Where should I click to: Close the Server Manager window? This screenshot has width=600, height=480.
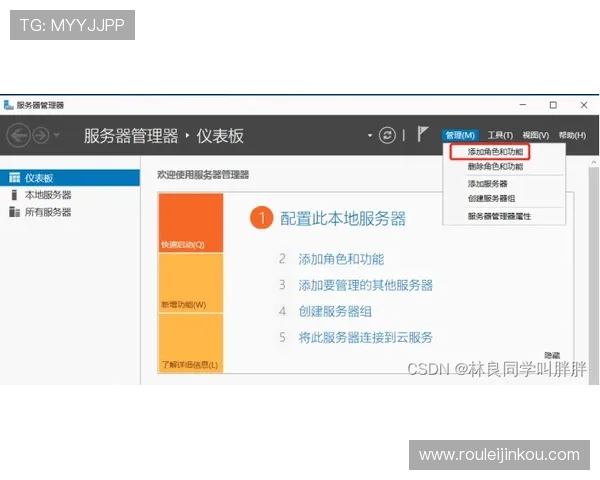click(x=584, y=105)
